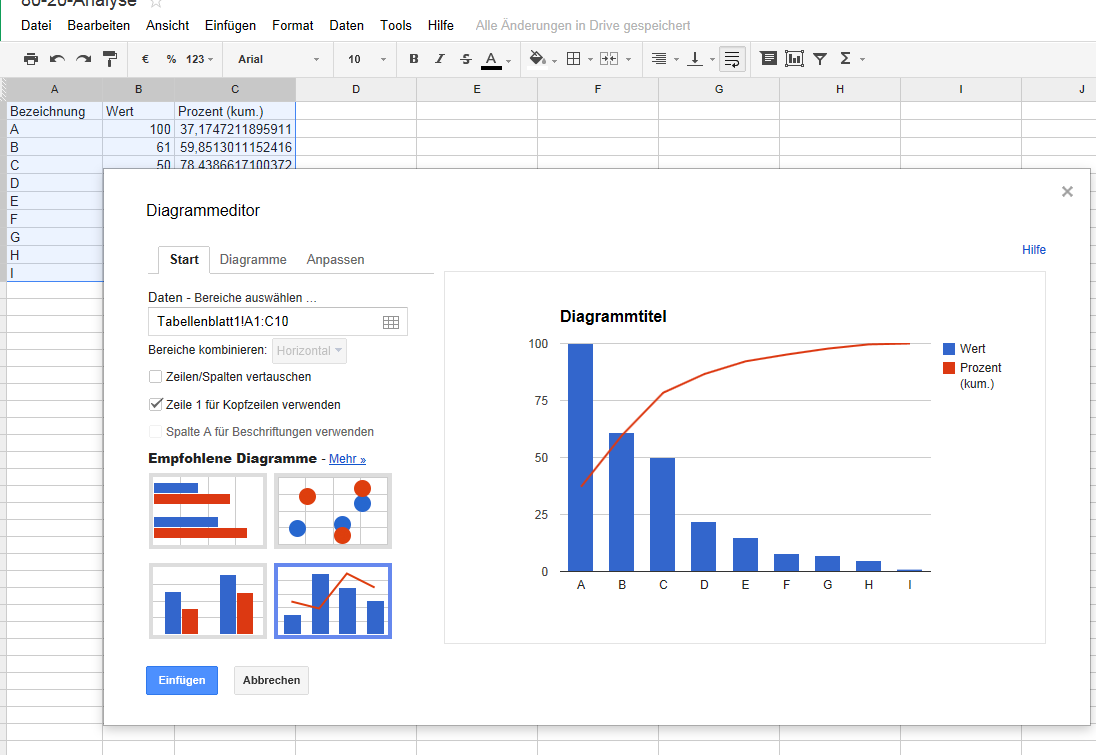Toggle the text wrapping icon
The image size is (1096, 755).
click(x=732, y=59)
